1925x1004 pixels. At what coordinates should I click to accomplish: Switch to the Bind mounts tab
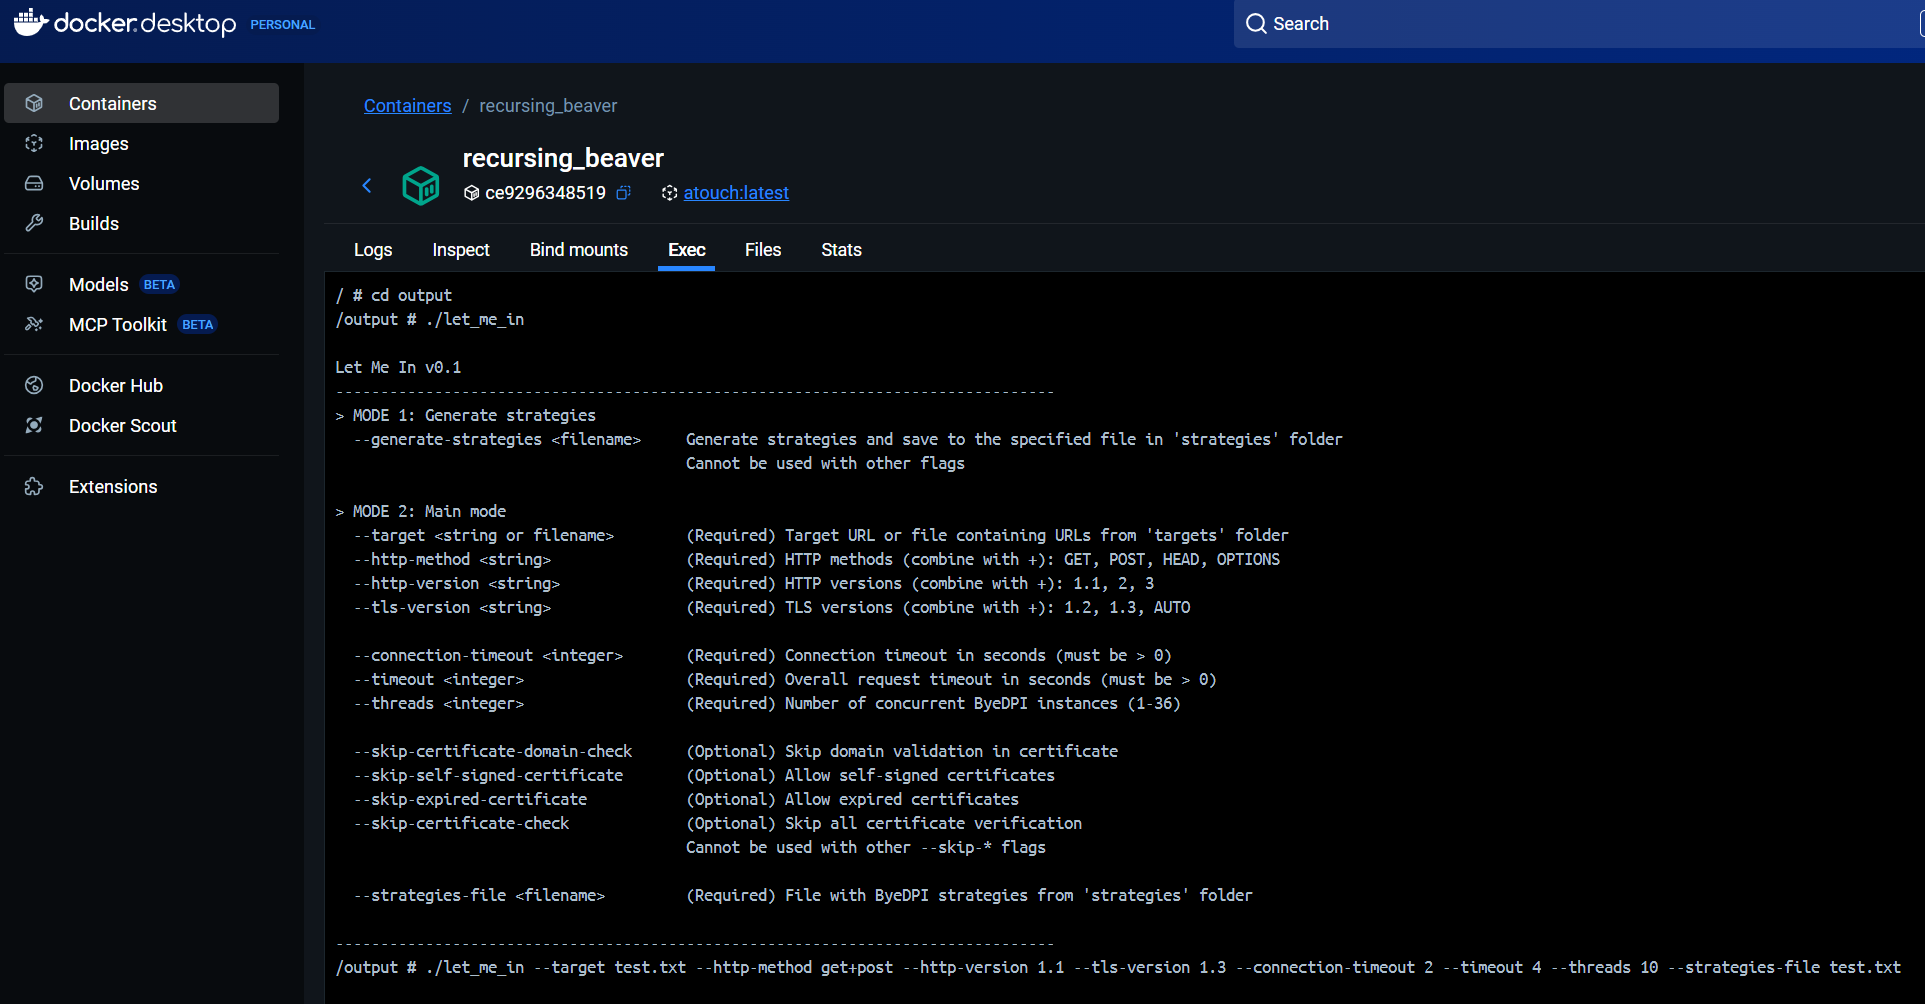tap(579, 250)
